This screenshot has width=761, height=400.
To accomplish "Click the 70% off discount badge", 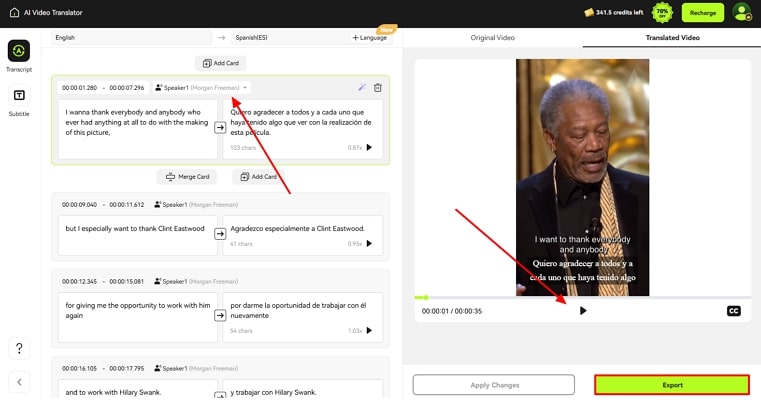I will pos(662,13).
